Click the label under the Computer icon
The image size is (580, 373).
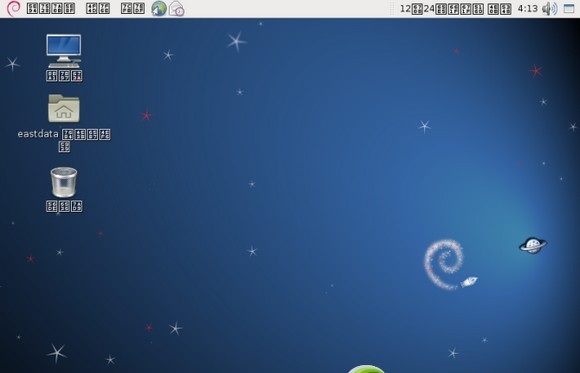[x=64, y=76]
